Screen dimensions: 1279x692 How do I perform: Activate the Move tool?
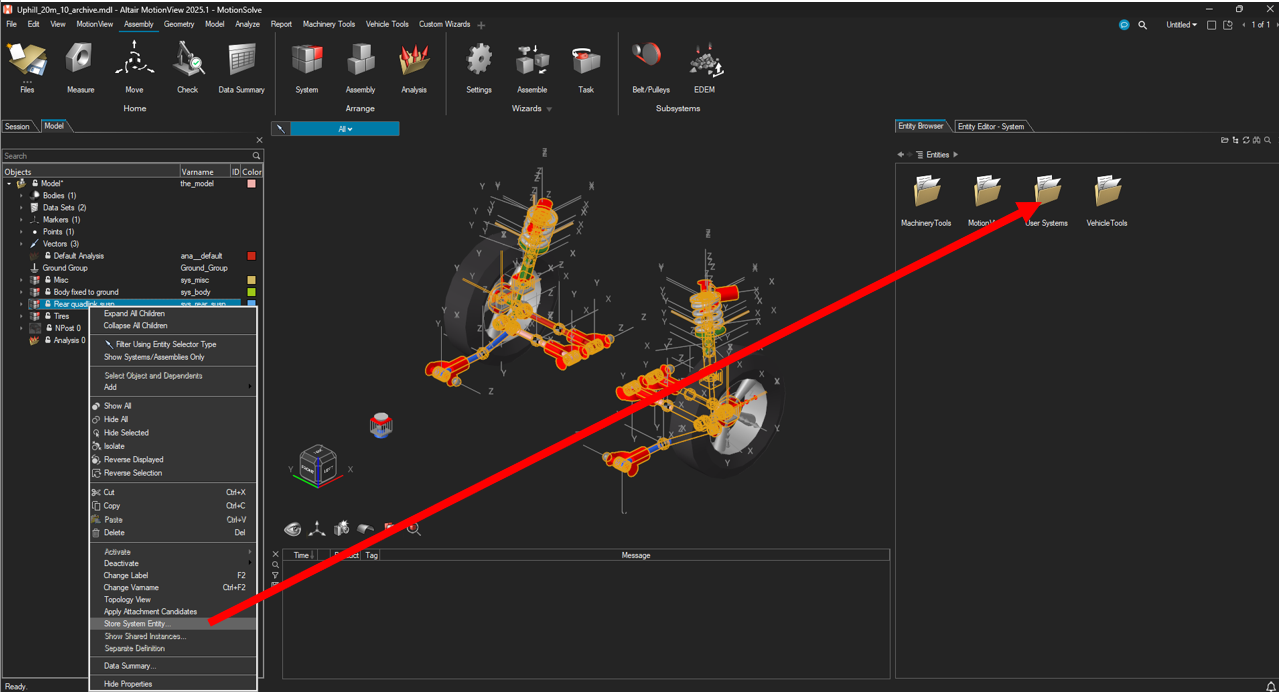(134, 68)
